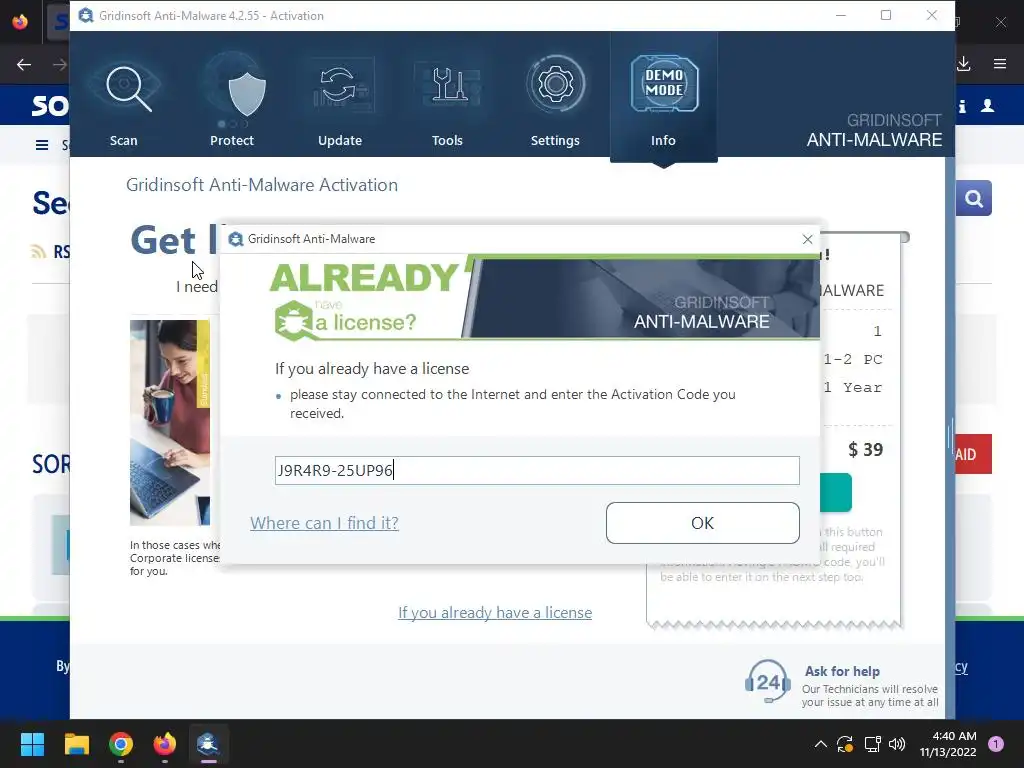Click the activation code input field

coord(537,470)
